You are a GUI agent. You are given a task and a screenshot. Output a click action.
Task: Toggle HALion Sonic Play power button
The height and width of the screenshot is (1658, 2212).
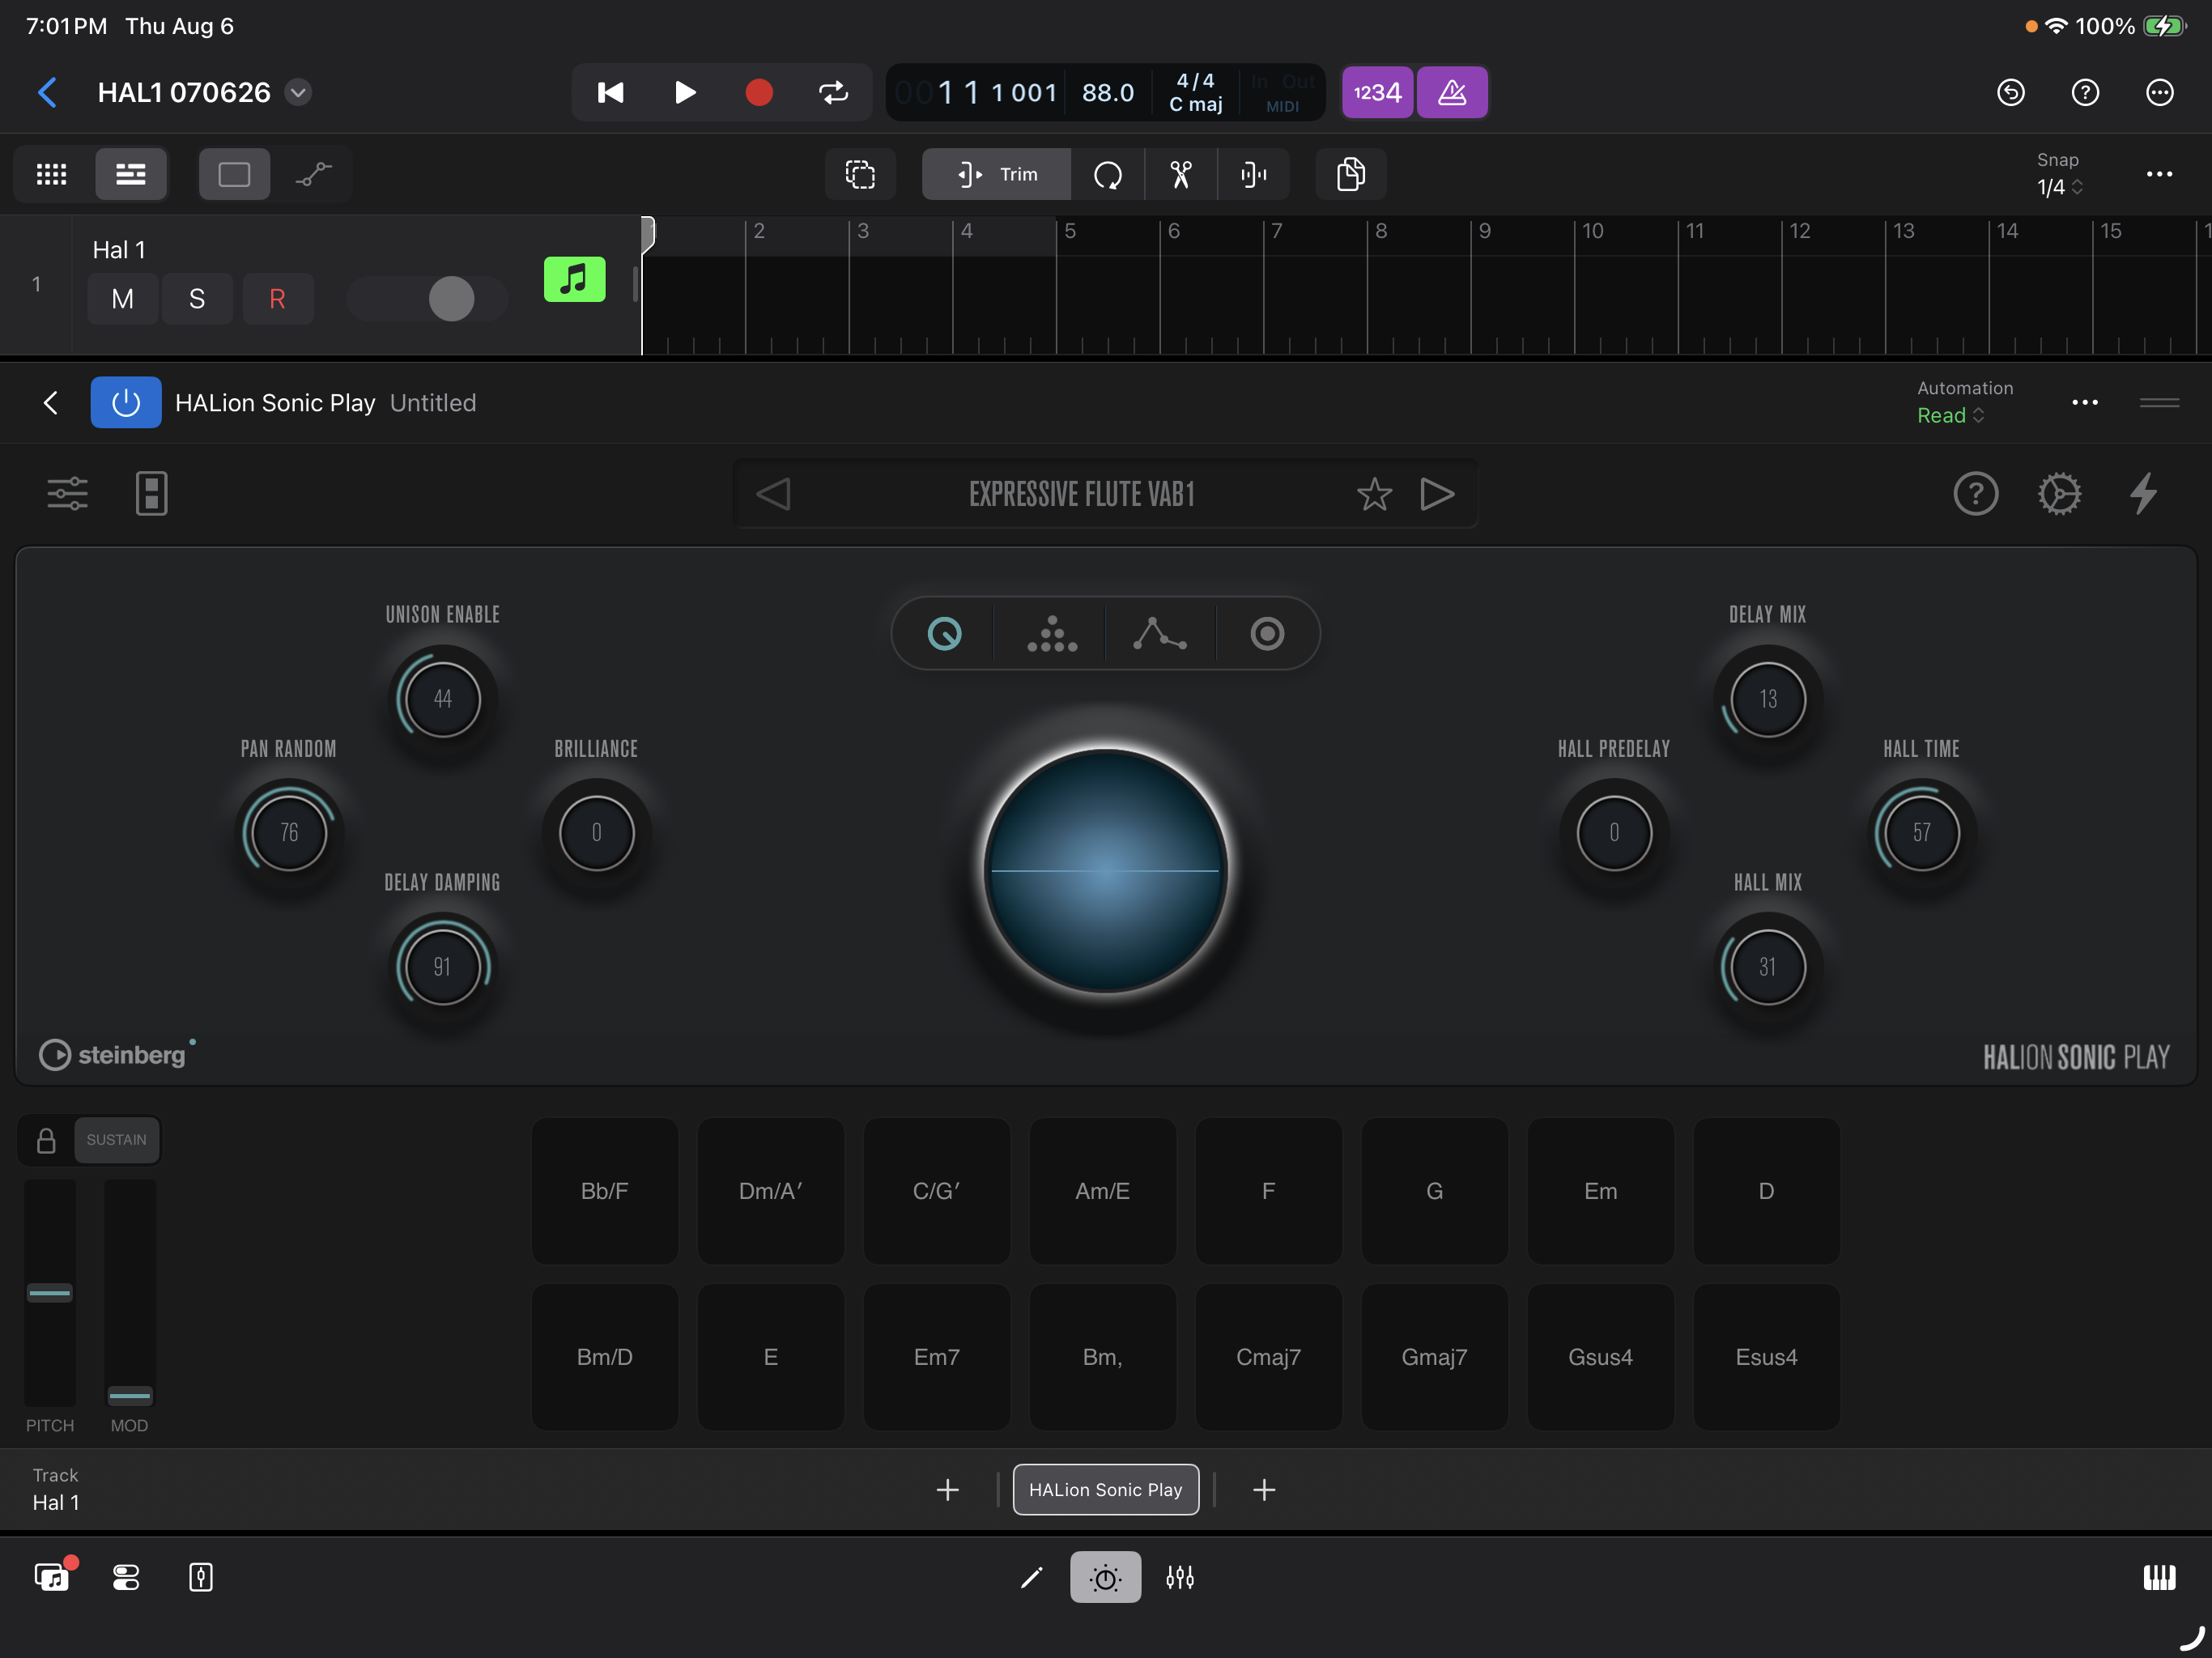(126, 402)
